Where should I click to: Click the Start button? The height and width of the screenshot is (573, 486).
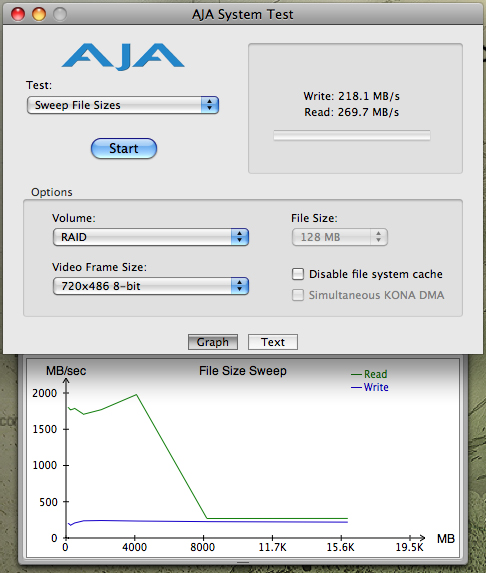[124, 148]
